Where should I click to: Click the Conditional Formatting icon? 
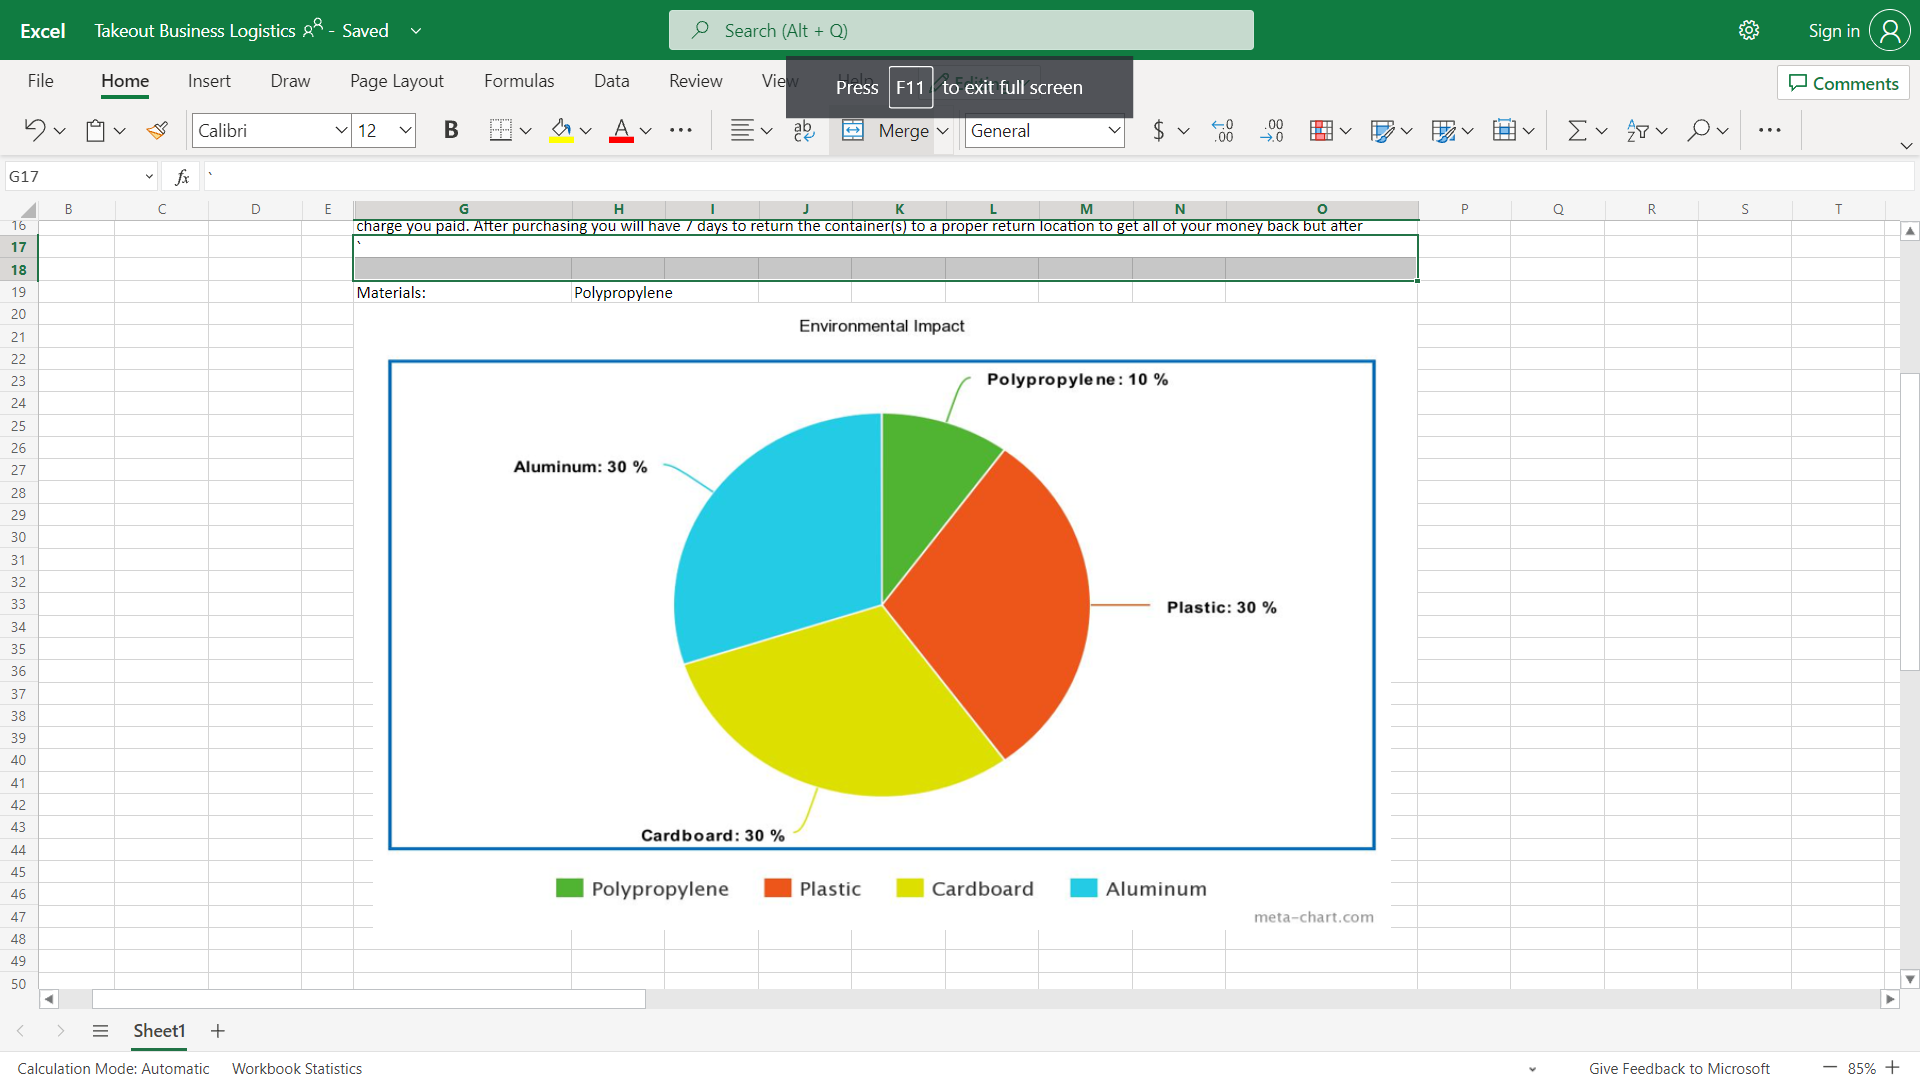coord(1321,130)
